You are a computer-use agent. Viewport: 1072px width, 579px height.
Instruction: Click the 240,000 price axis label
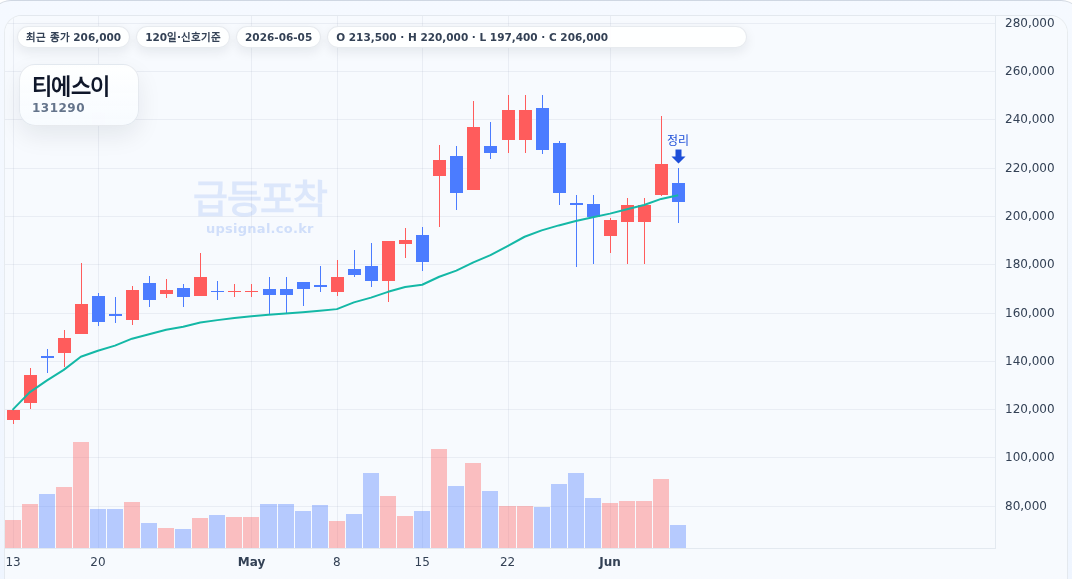click(1030, 119)
